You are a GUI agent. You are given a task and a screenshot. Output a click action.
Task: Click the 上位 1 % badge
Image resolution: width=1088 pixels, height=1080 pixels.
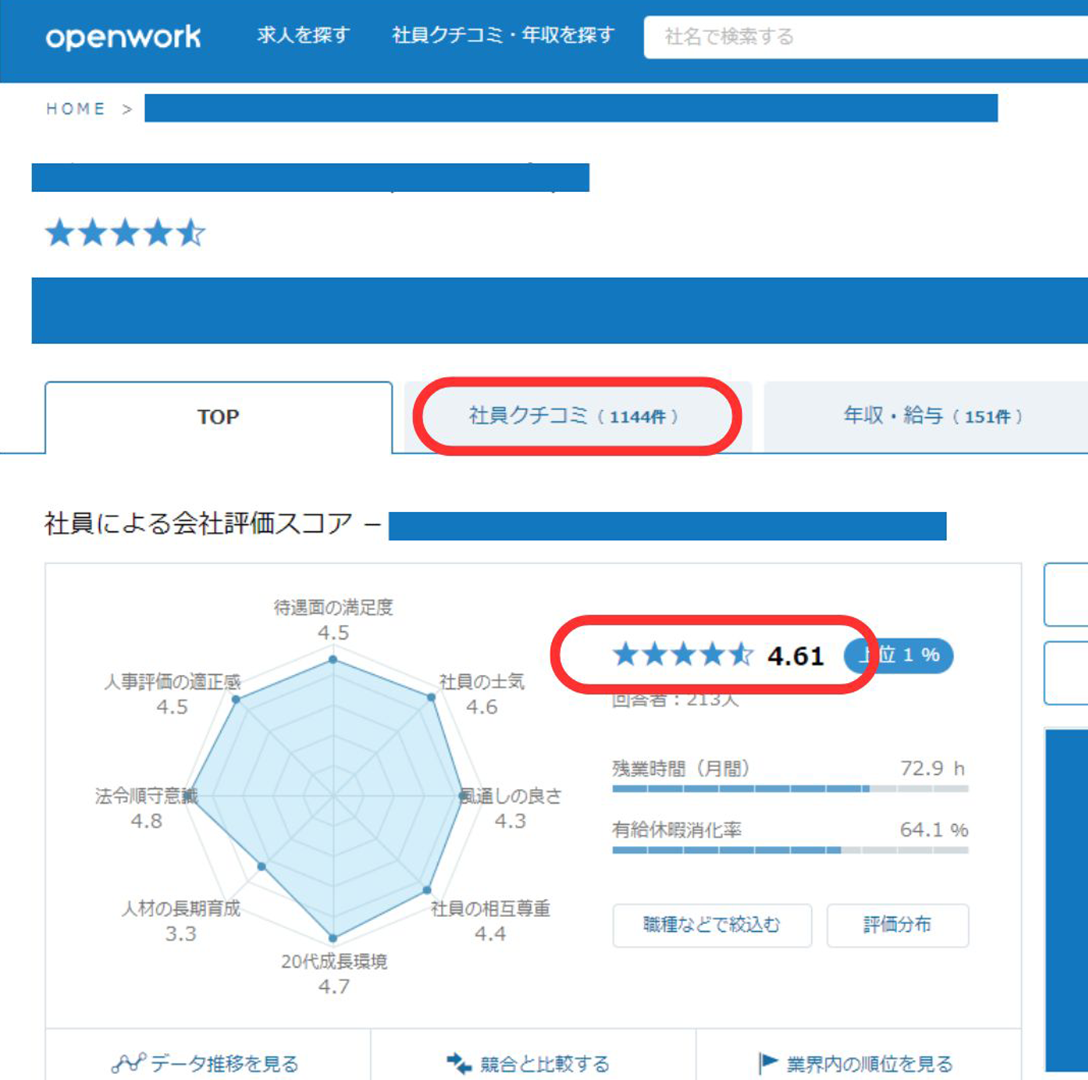pos(898,655)
